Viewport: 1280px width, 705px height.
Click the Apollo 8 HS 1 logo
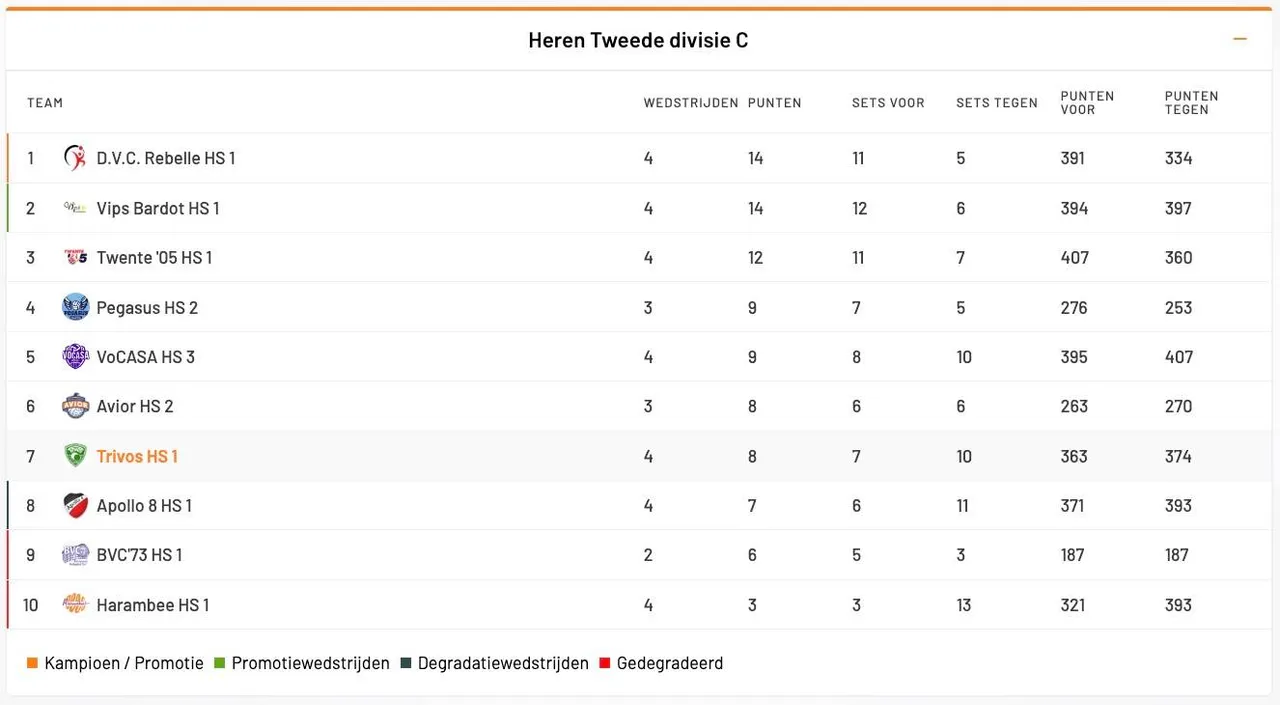tap(75, 506)
